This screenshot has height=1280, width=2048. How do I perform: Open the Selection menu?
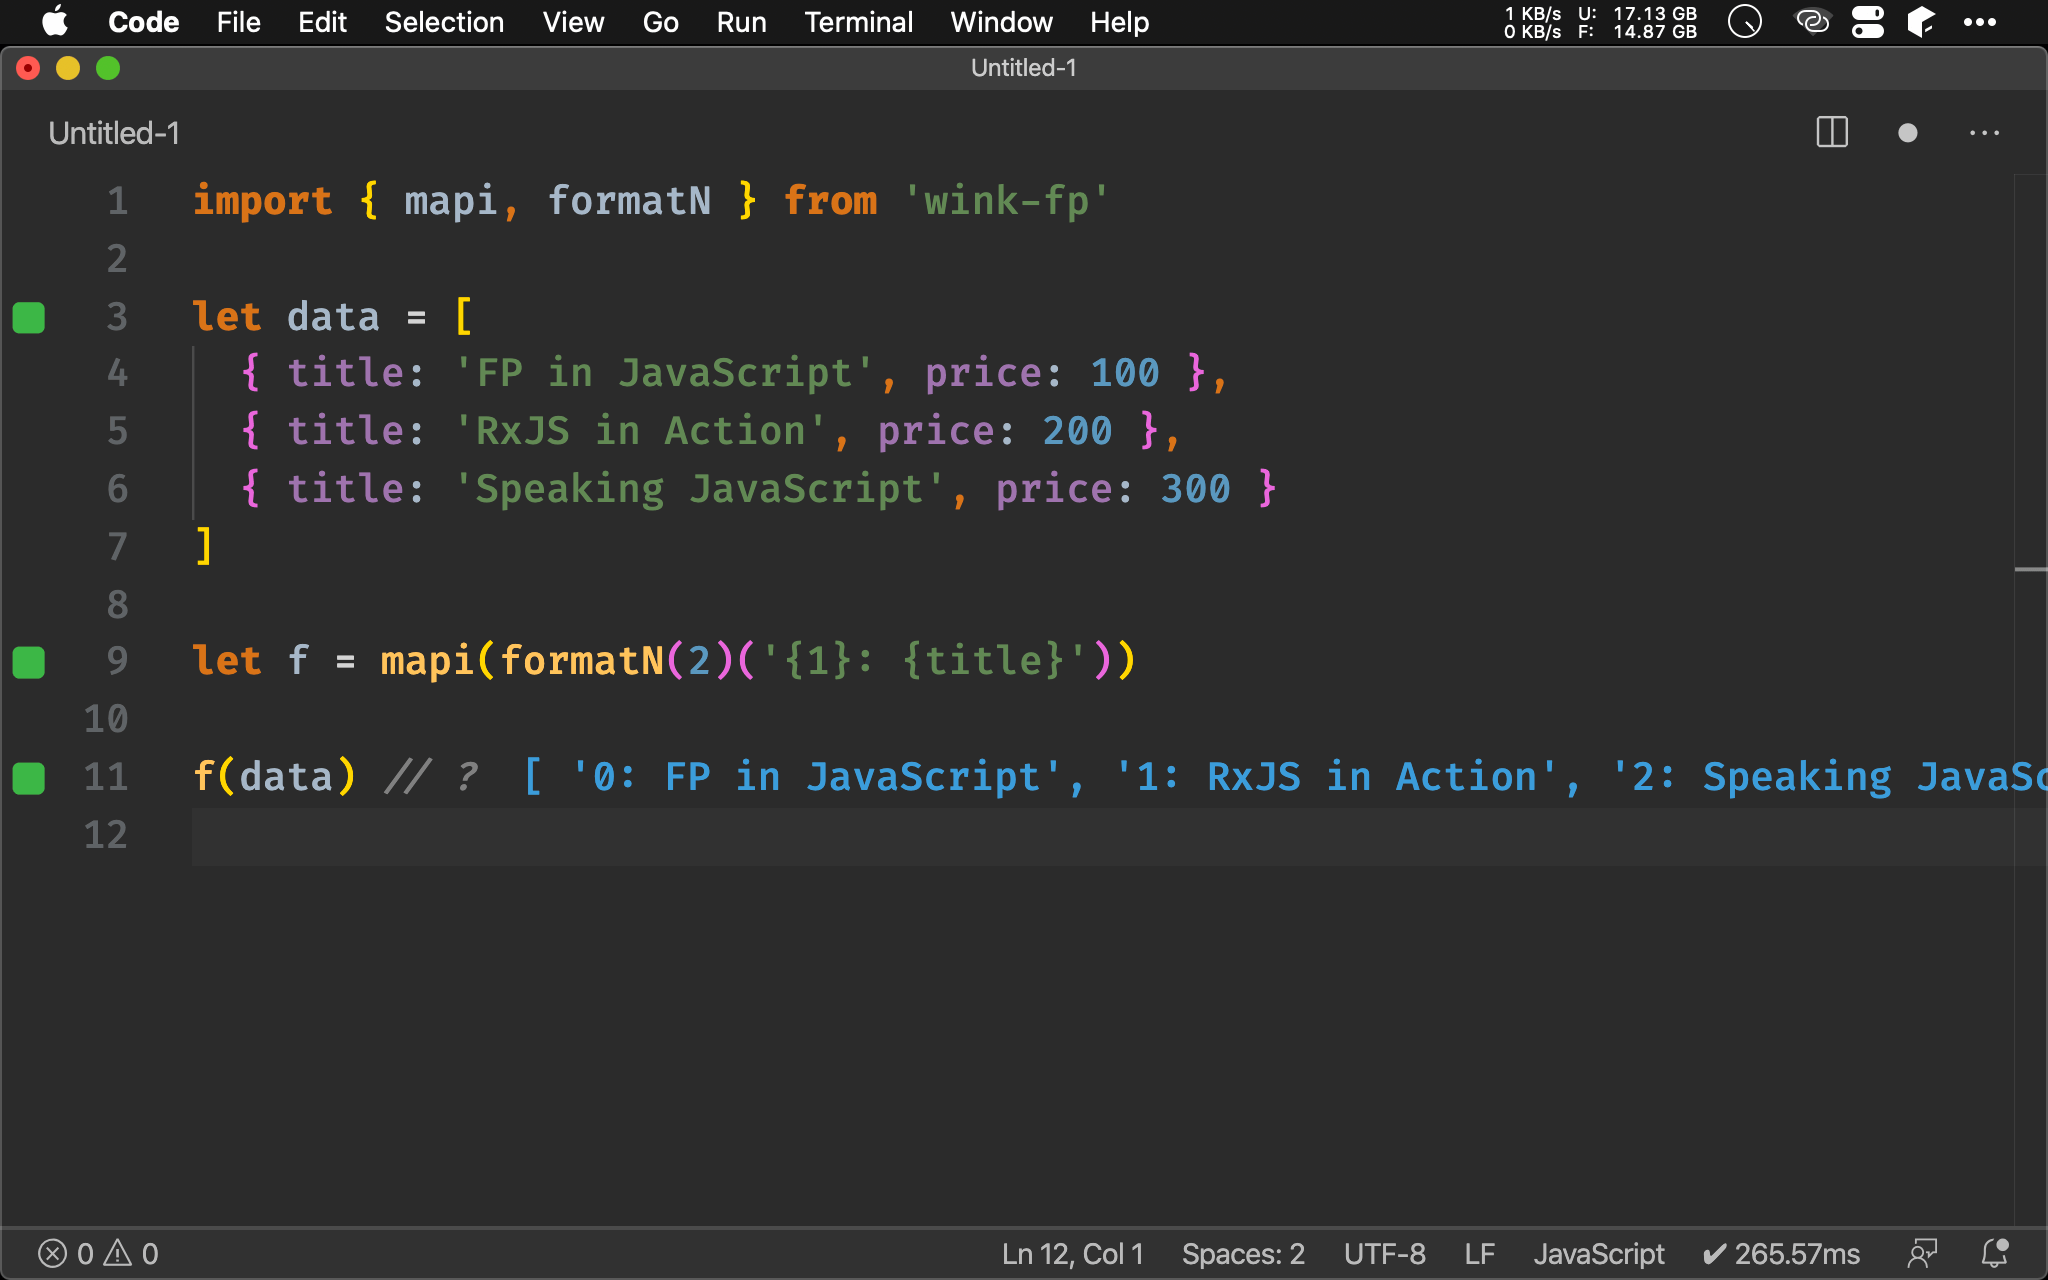point(444,22)
